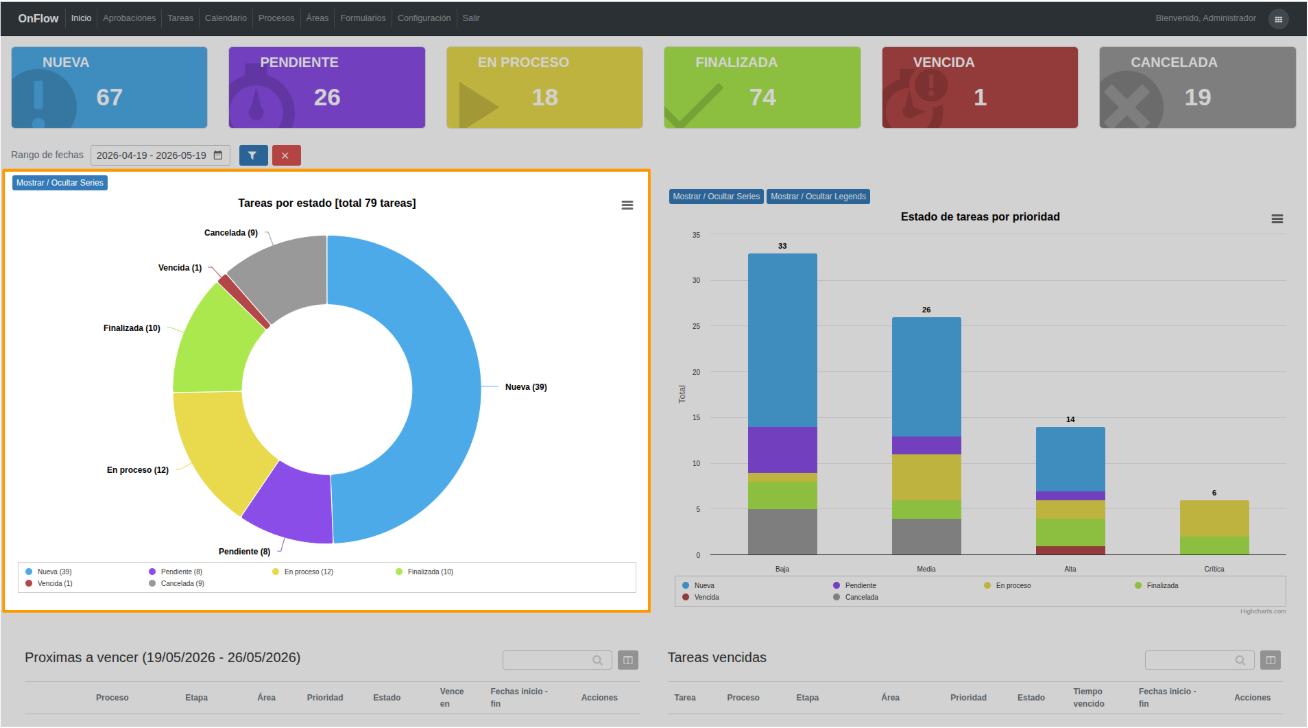1308x728 pixels.
Task: Navigate to the Procesos section
Action: tap(276, 18)
